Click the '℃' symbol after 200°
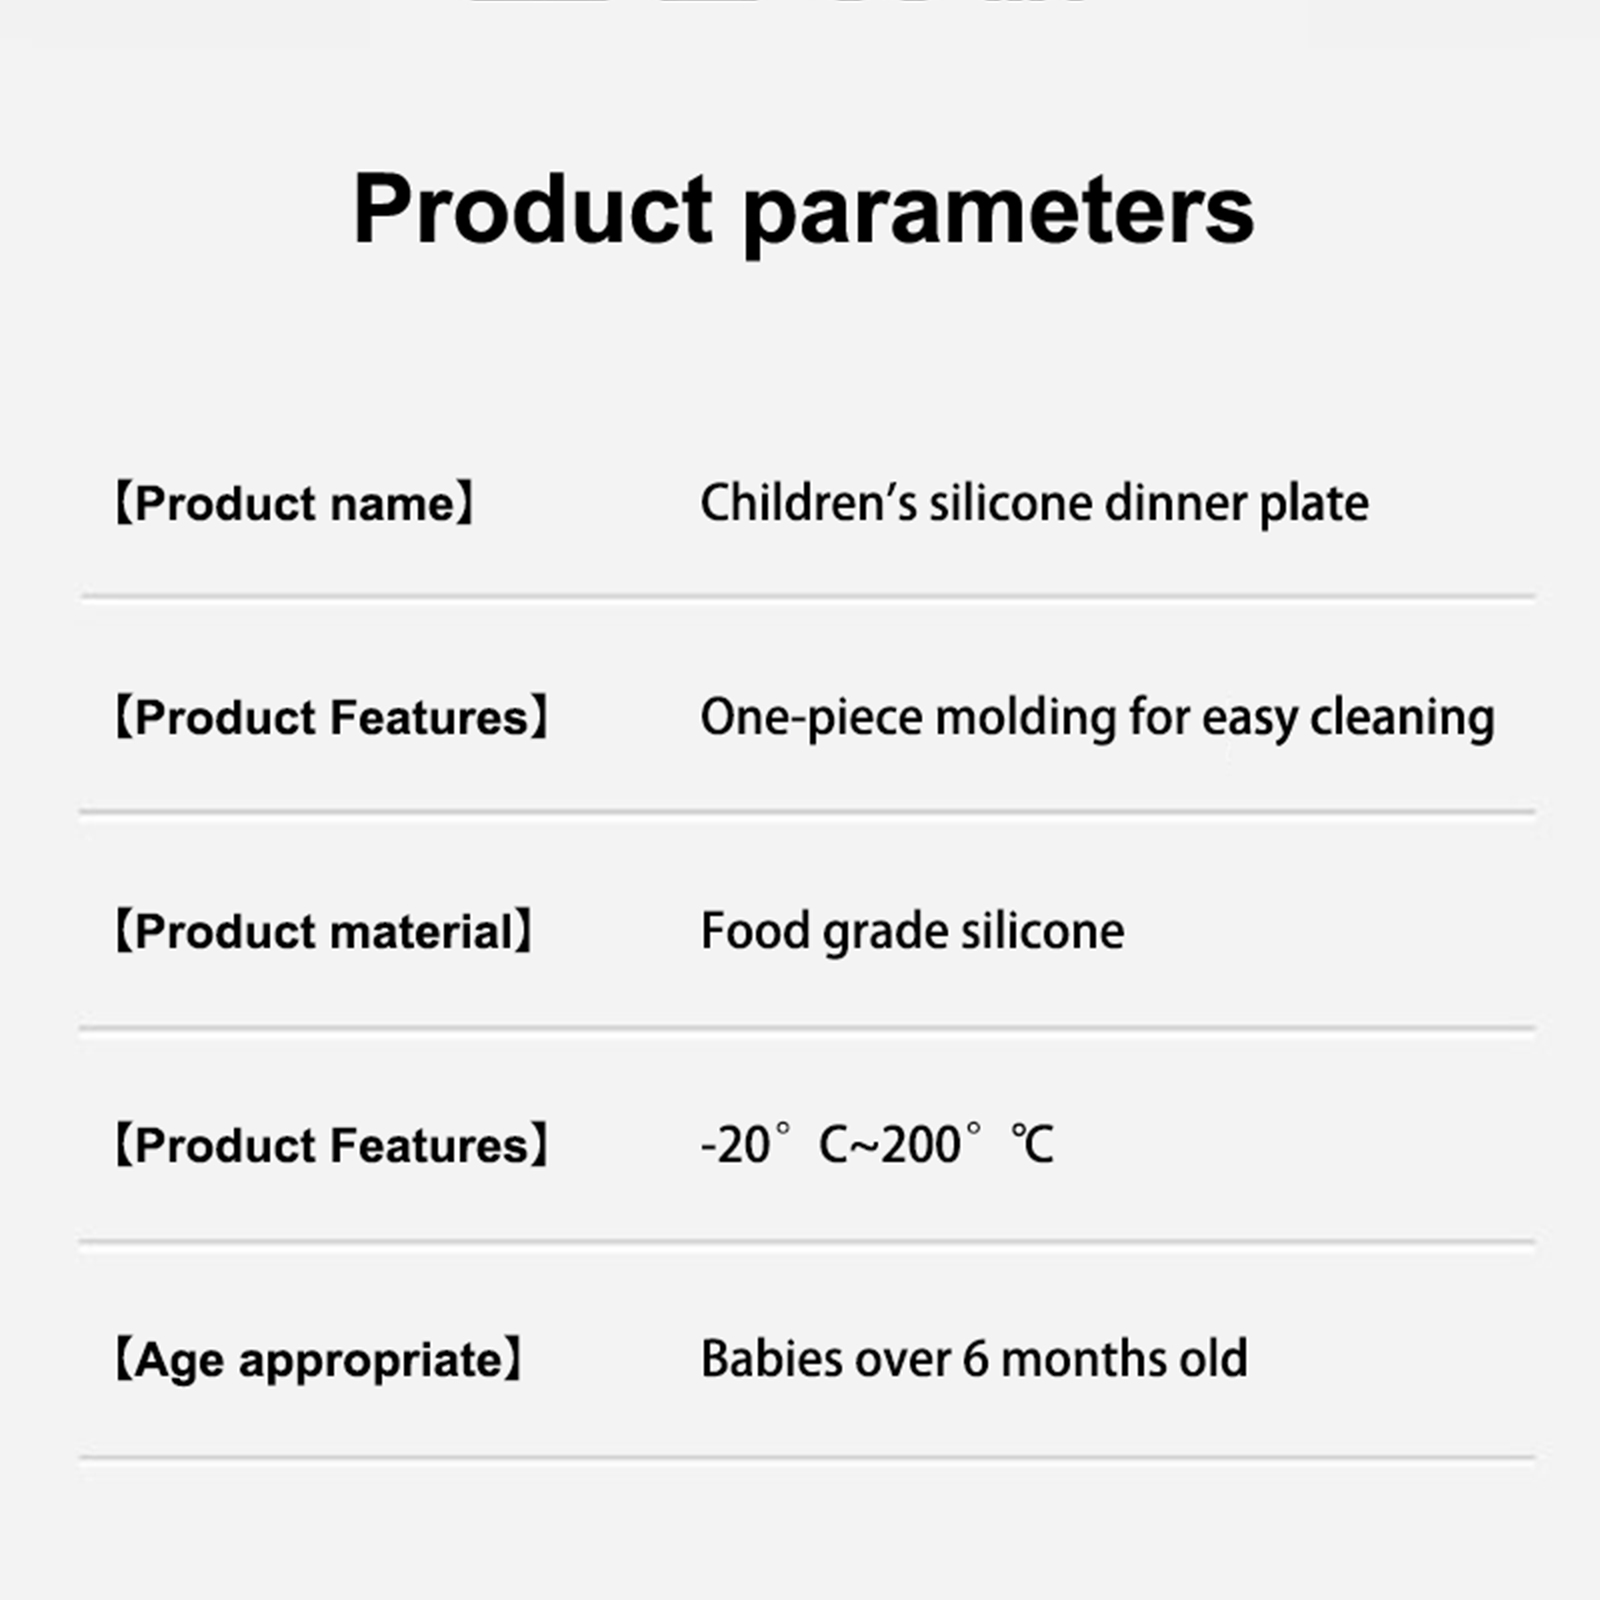1600x1600 pixels. point(1032,1145)
